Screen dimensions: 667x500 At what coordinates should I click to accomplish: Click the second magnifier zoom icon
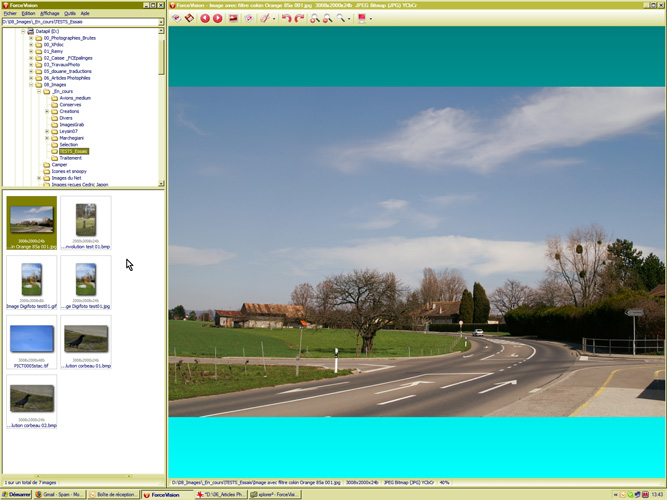pos(328,18)
